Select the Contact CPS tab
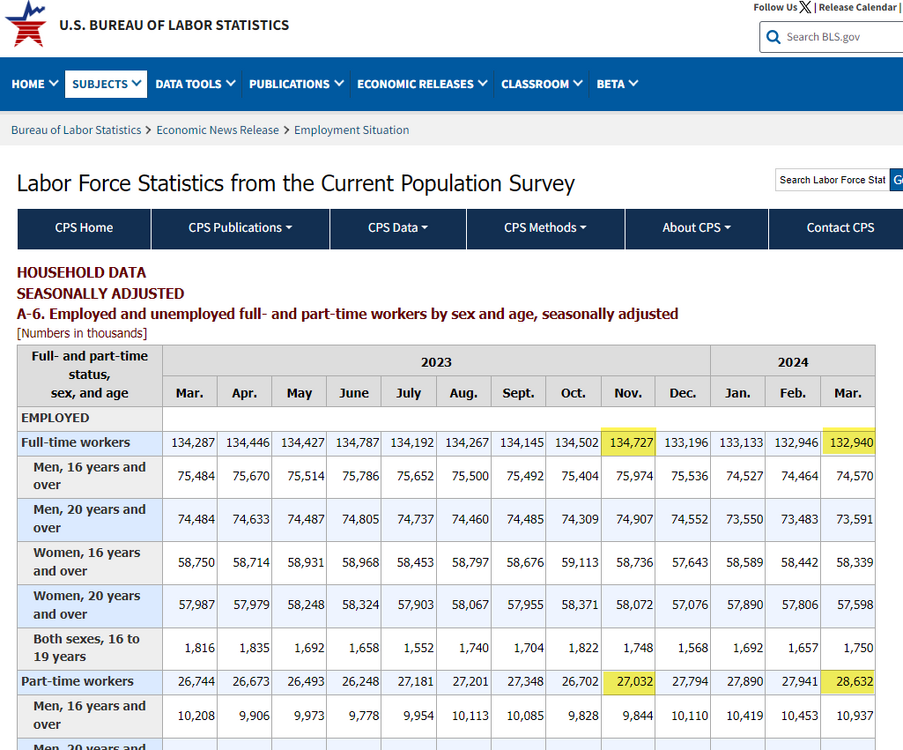Image resolution: width=903 pixels, height=750 pixels. (839, 228)
